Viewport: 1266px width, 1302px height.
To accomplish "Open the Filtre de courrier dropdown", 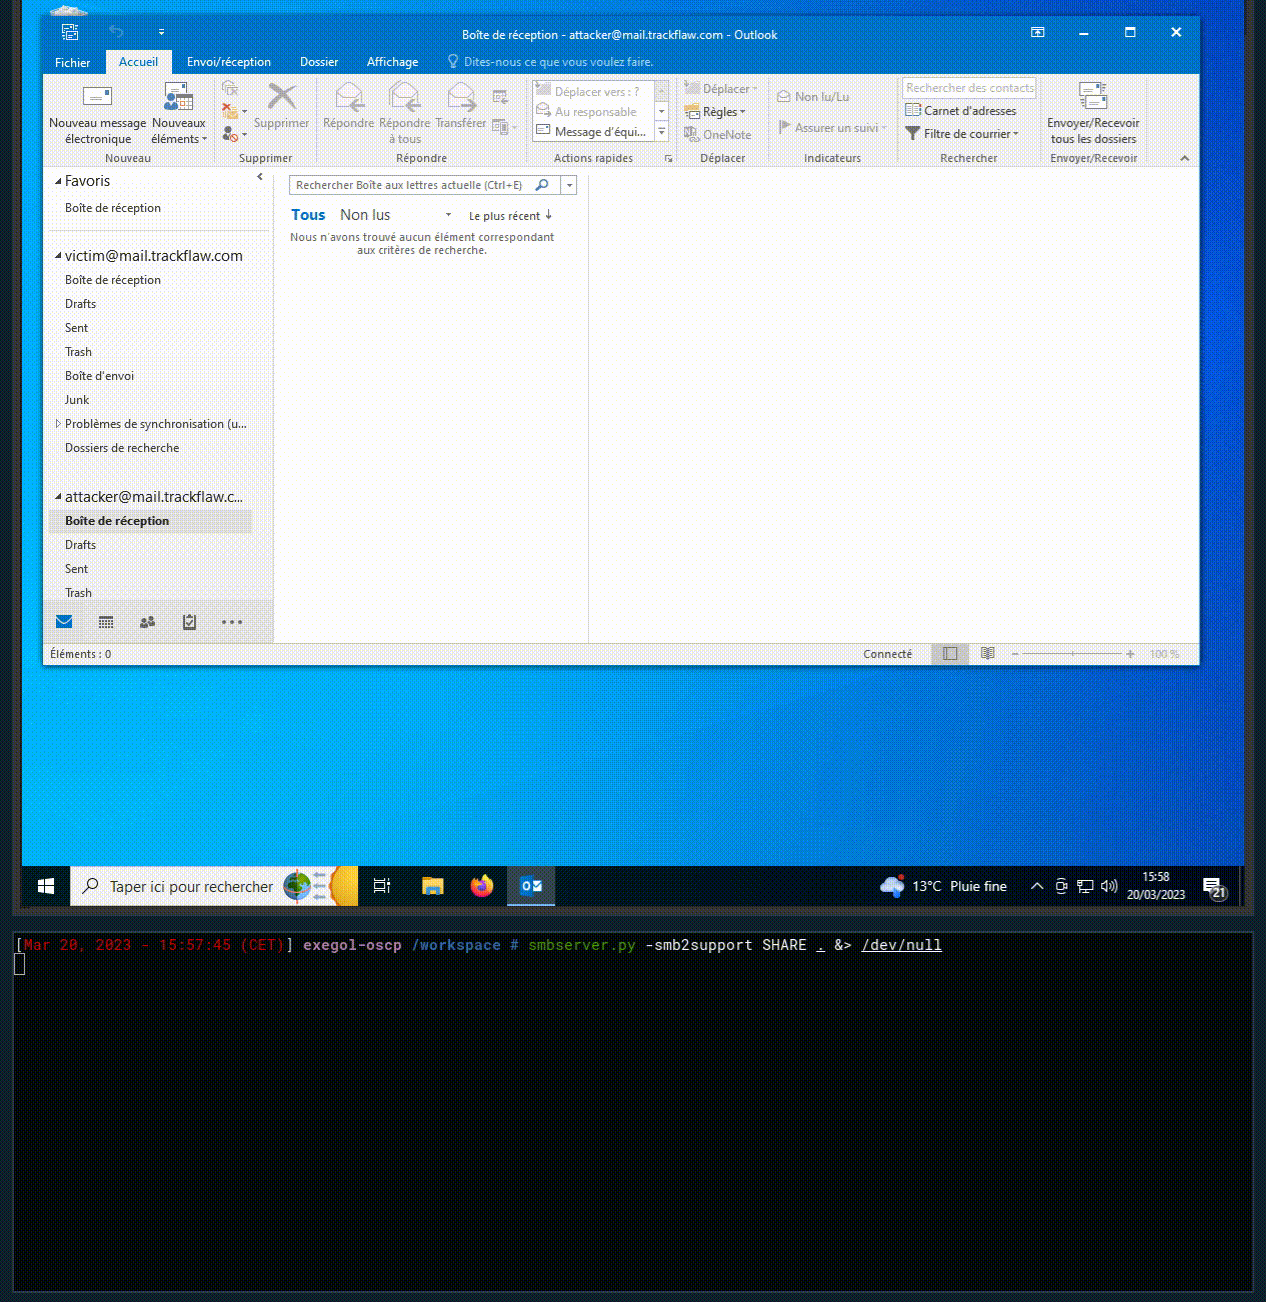I will [962, 134].
